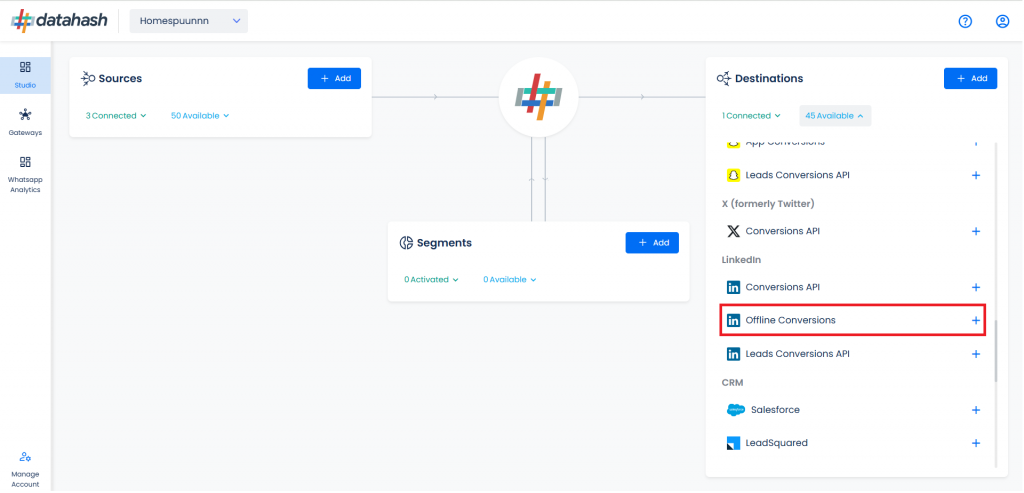
Task: Click the Salesforce cloud logo
Action: (736, 410)
